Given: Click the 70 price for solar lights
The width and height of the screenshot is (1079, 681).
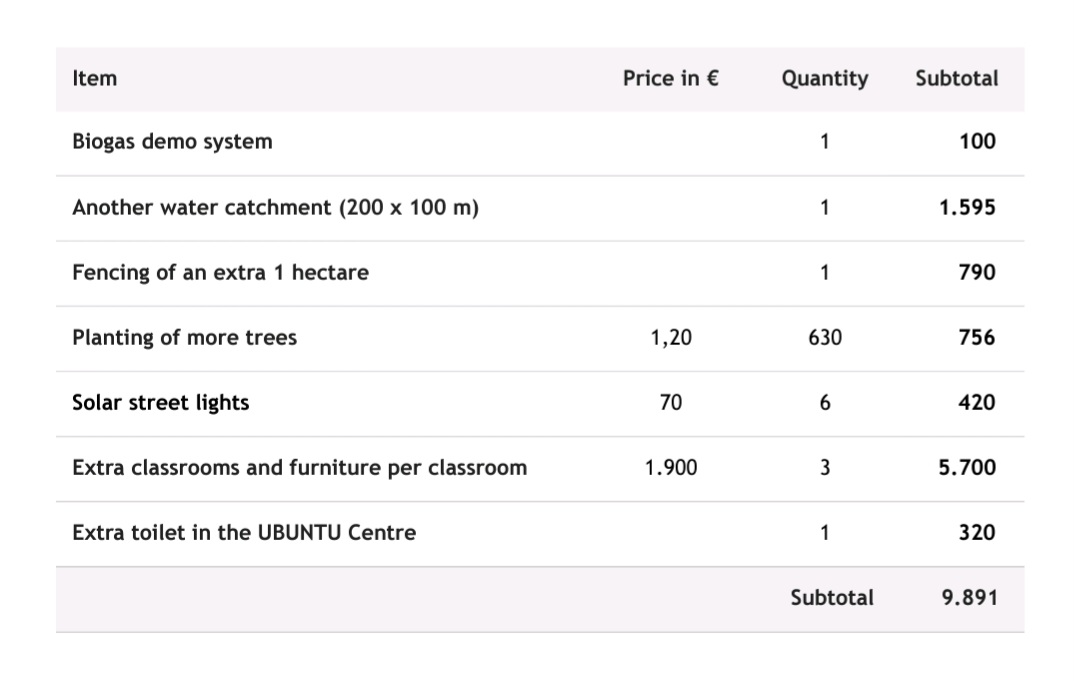Looking at the screenshot, I should pyautogui.click(x=671, y=402).
